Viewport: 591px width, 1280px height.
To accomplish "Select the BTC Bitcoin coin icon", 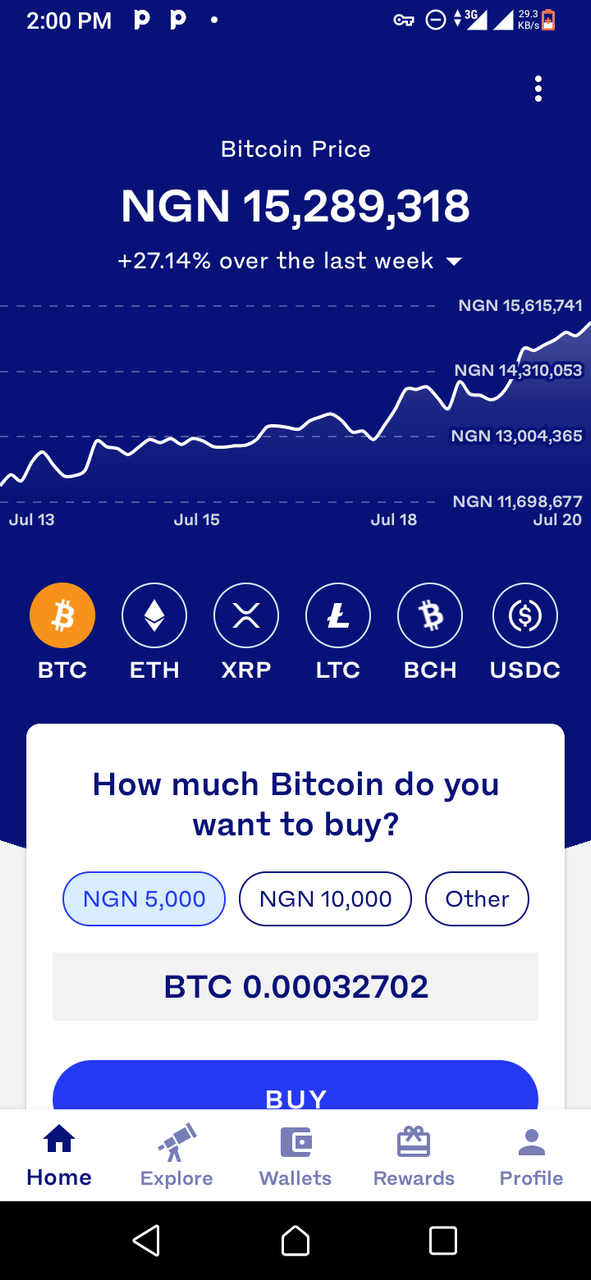I will tap(63, 616).
